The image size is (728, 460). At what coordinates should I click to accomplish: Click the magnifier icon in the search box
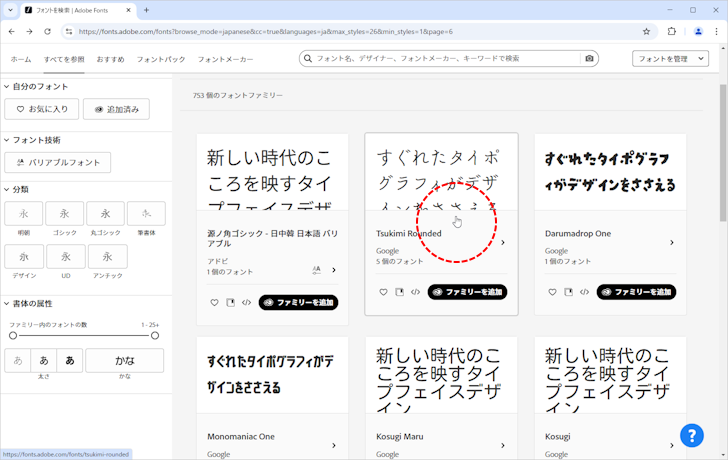click(307, 58)
